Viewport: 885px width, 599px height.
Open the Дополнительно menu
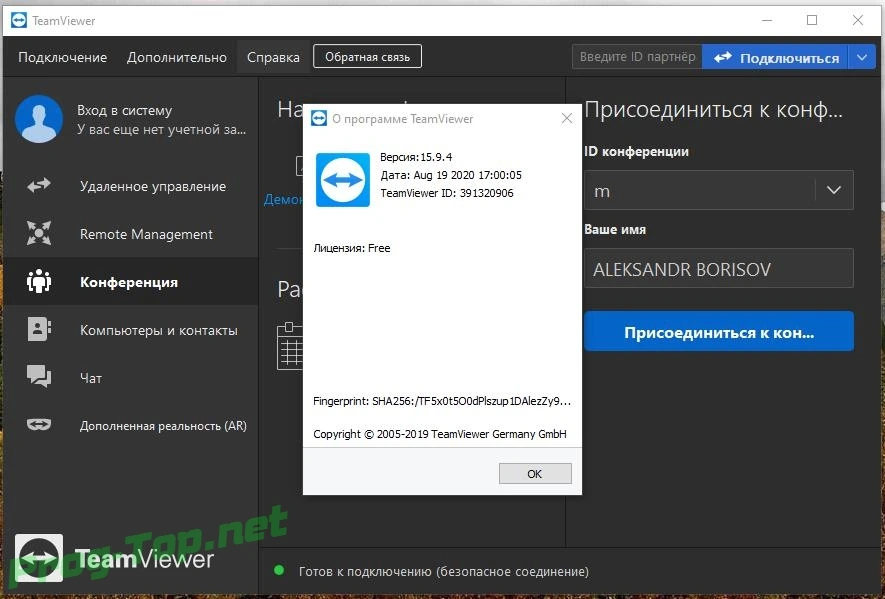pos(177,57)
